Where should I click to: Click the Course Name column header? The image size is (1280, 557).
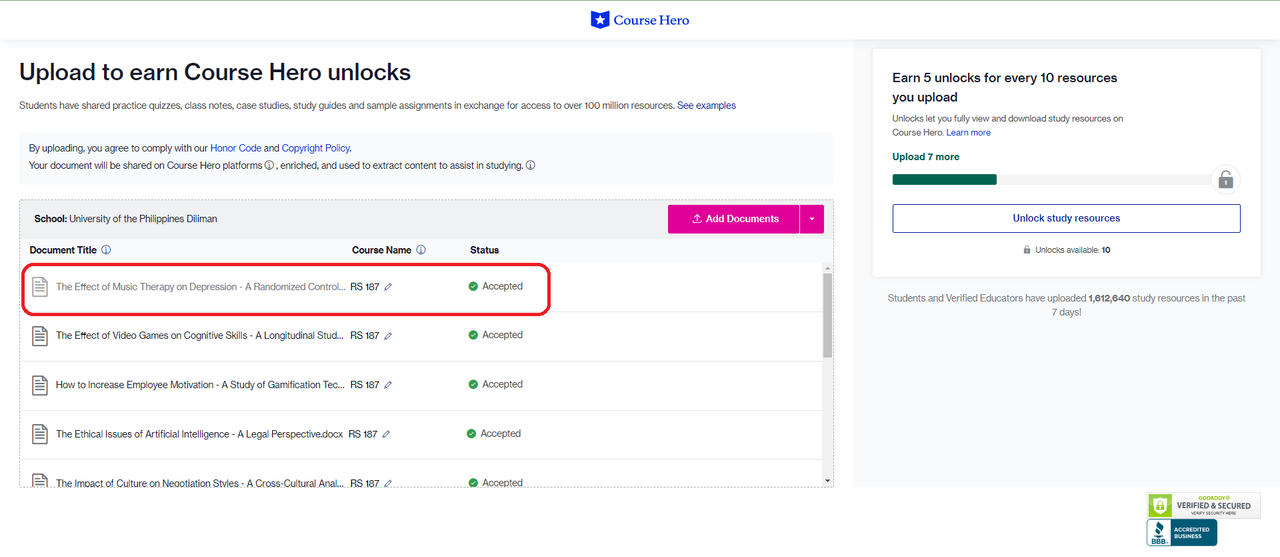381,250
